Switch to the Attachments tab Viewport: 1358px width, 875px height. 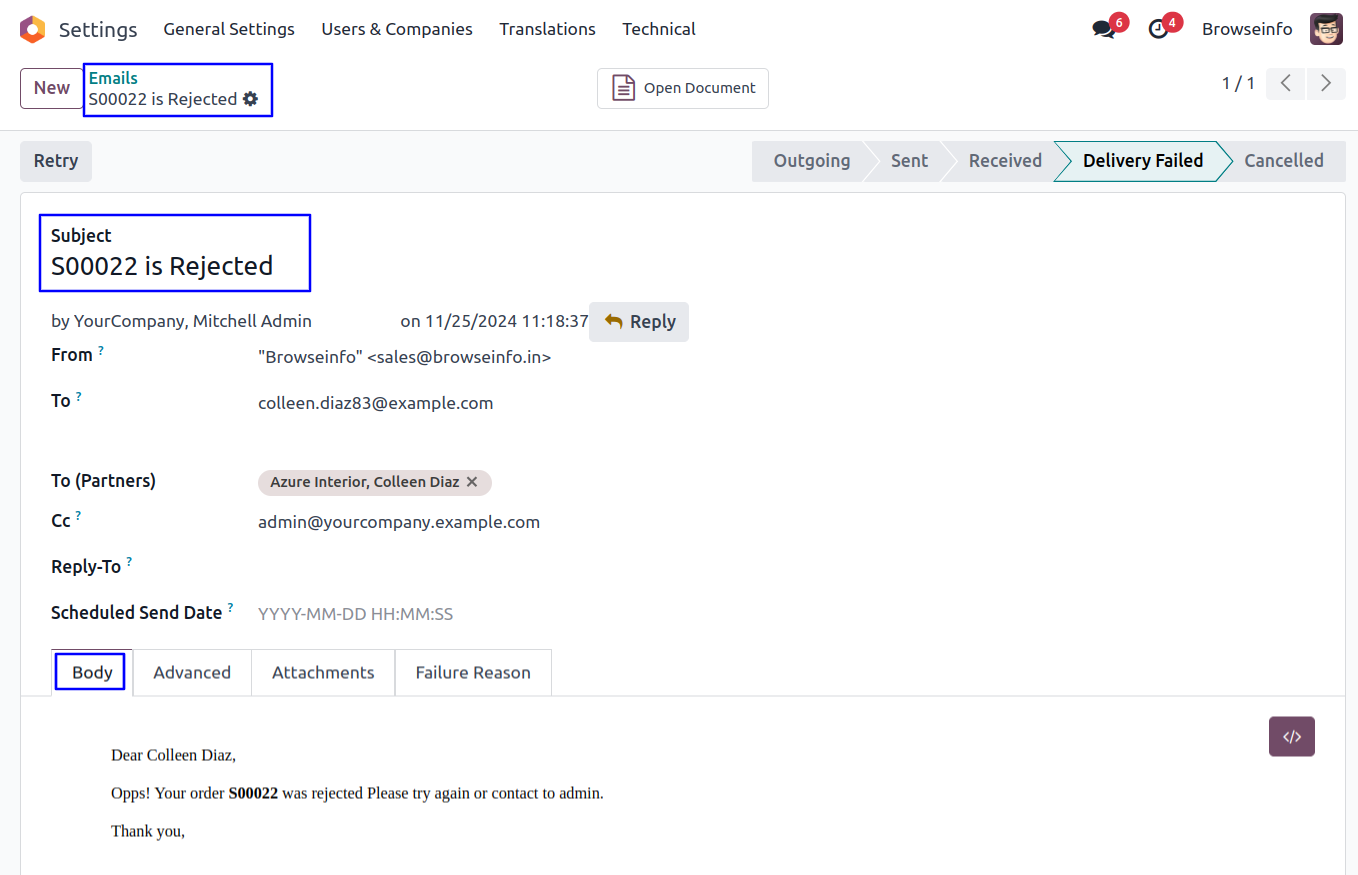(x=323, y=672)
